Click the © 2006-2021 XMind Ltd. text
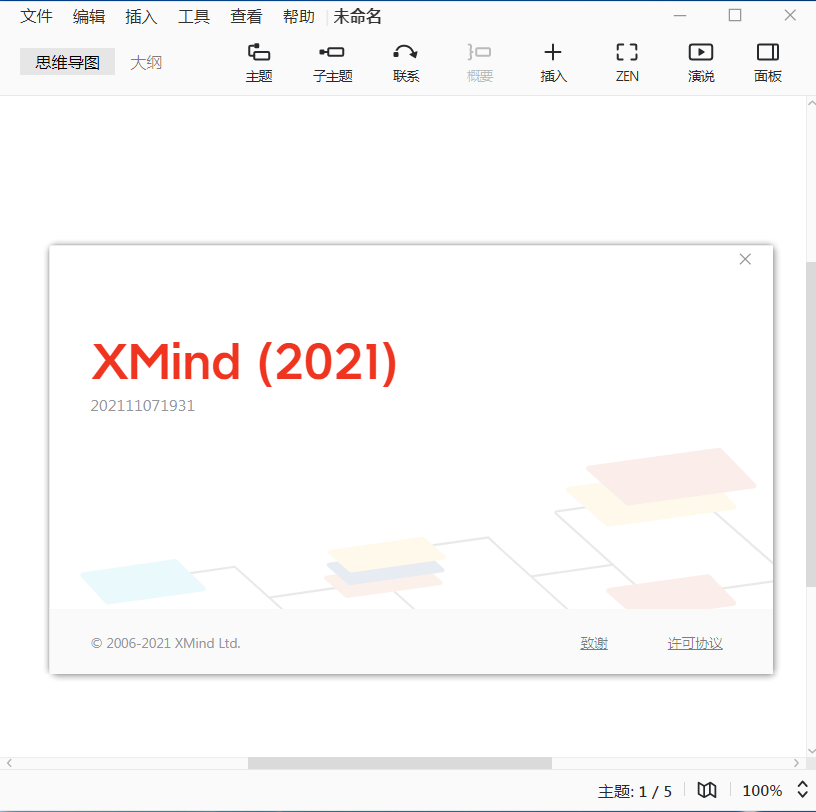Image resolution: width=816 pixels, height=812 pixels. pos(165,643)
